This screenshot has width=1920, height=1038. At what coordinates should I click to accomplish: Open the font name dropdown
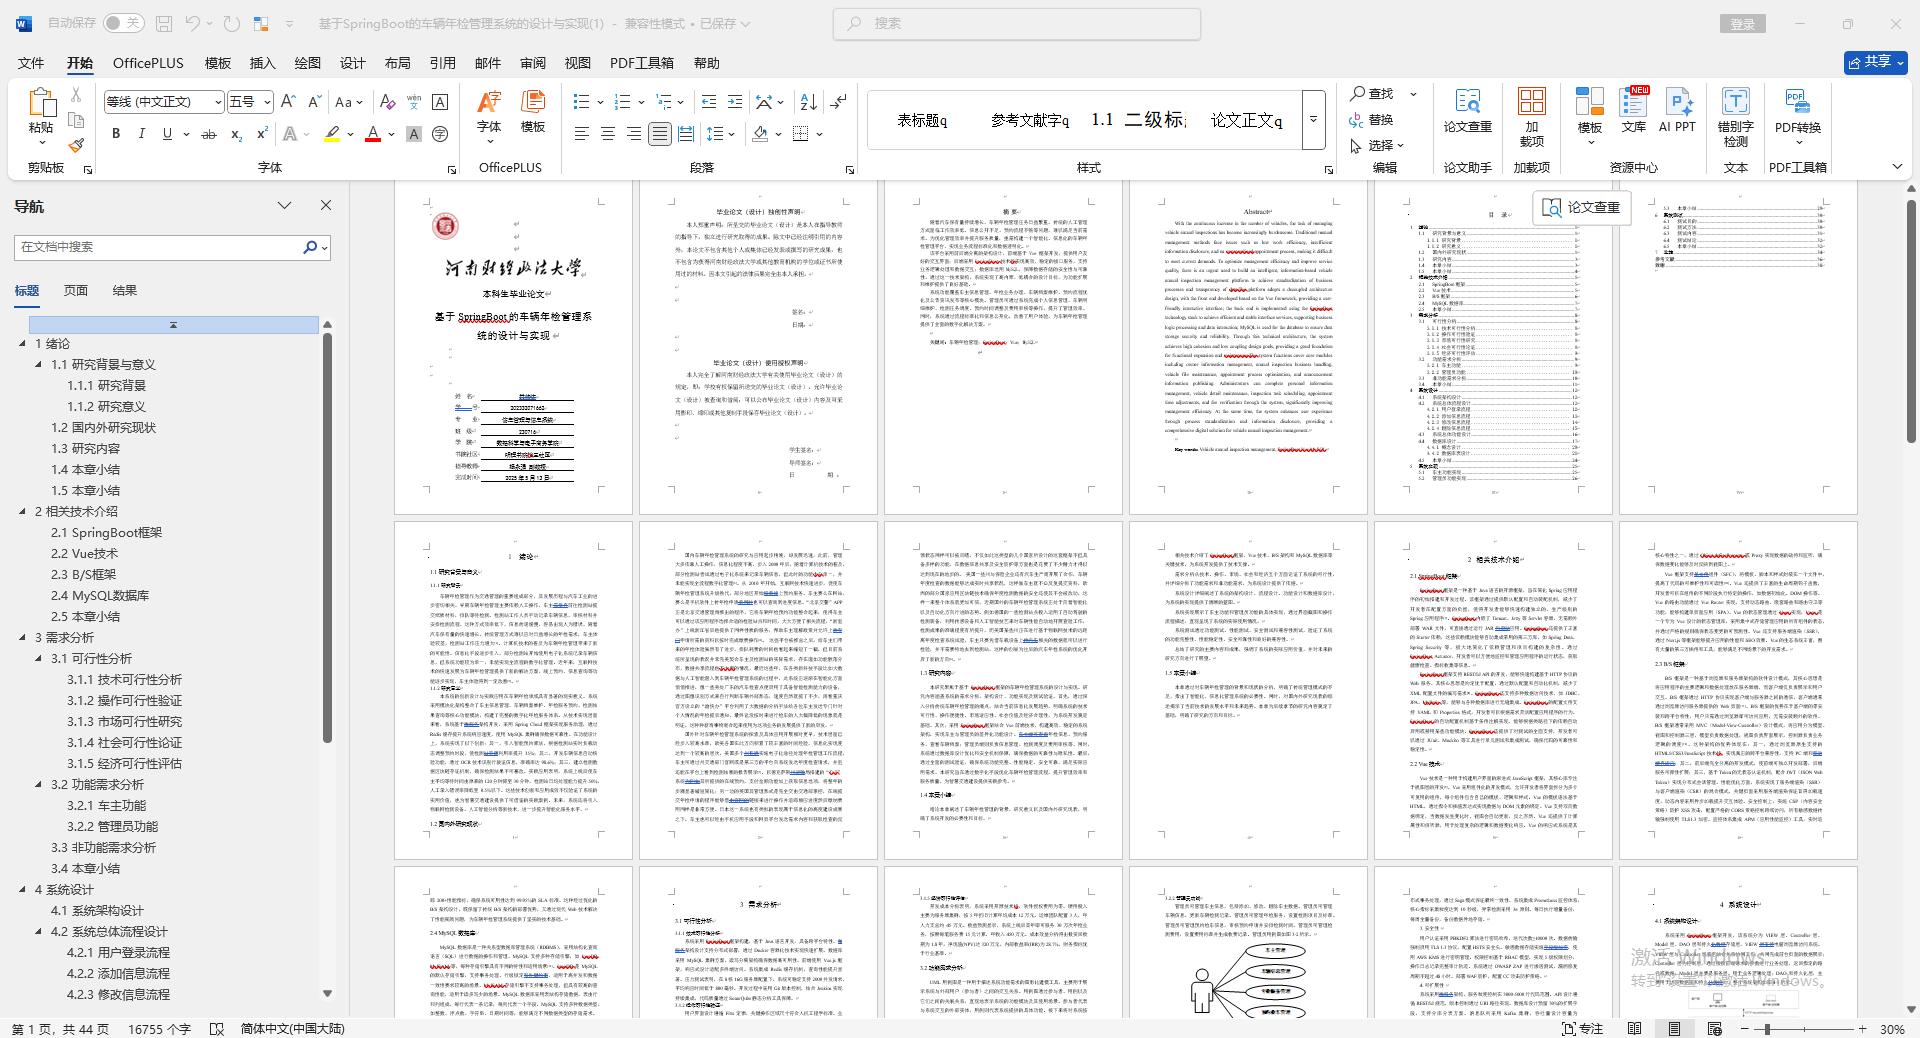[217, 102]
